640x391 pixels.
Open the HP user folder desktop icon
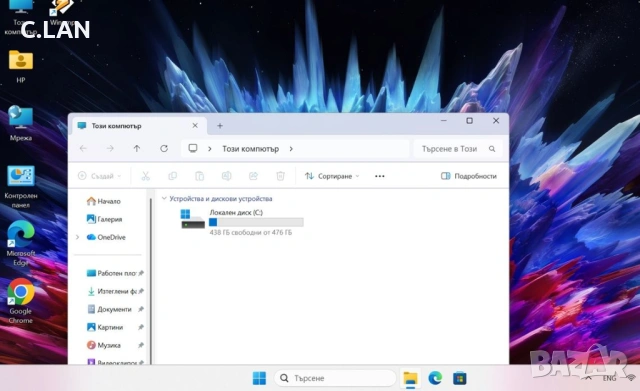click(x=21, y=65)
